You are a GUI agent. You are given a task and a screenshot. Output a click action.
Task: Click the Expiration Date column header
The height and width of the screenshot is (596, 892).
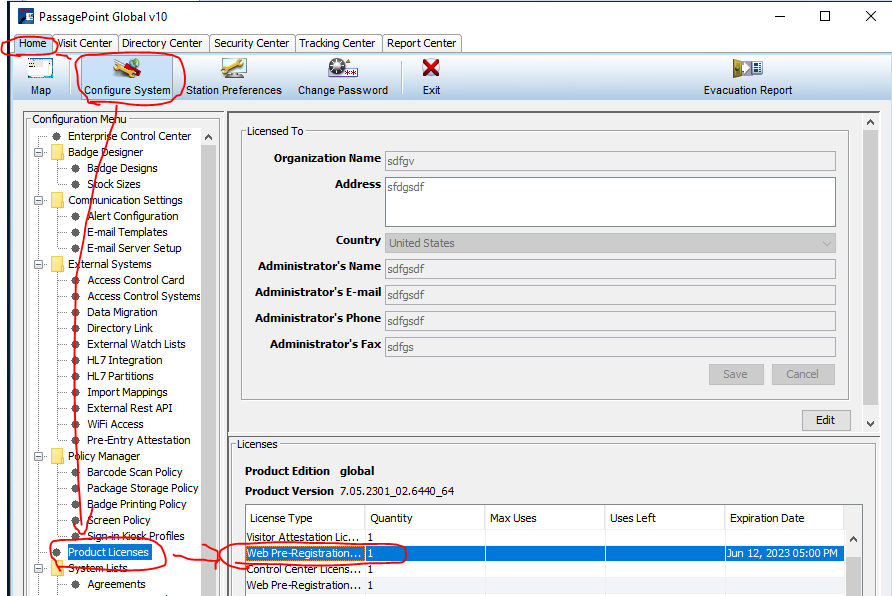(x=784, y=518)
